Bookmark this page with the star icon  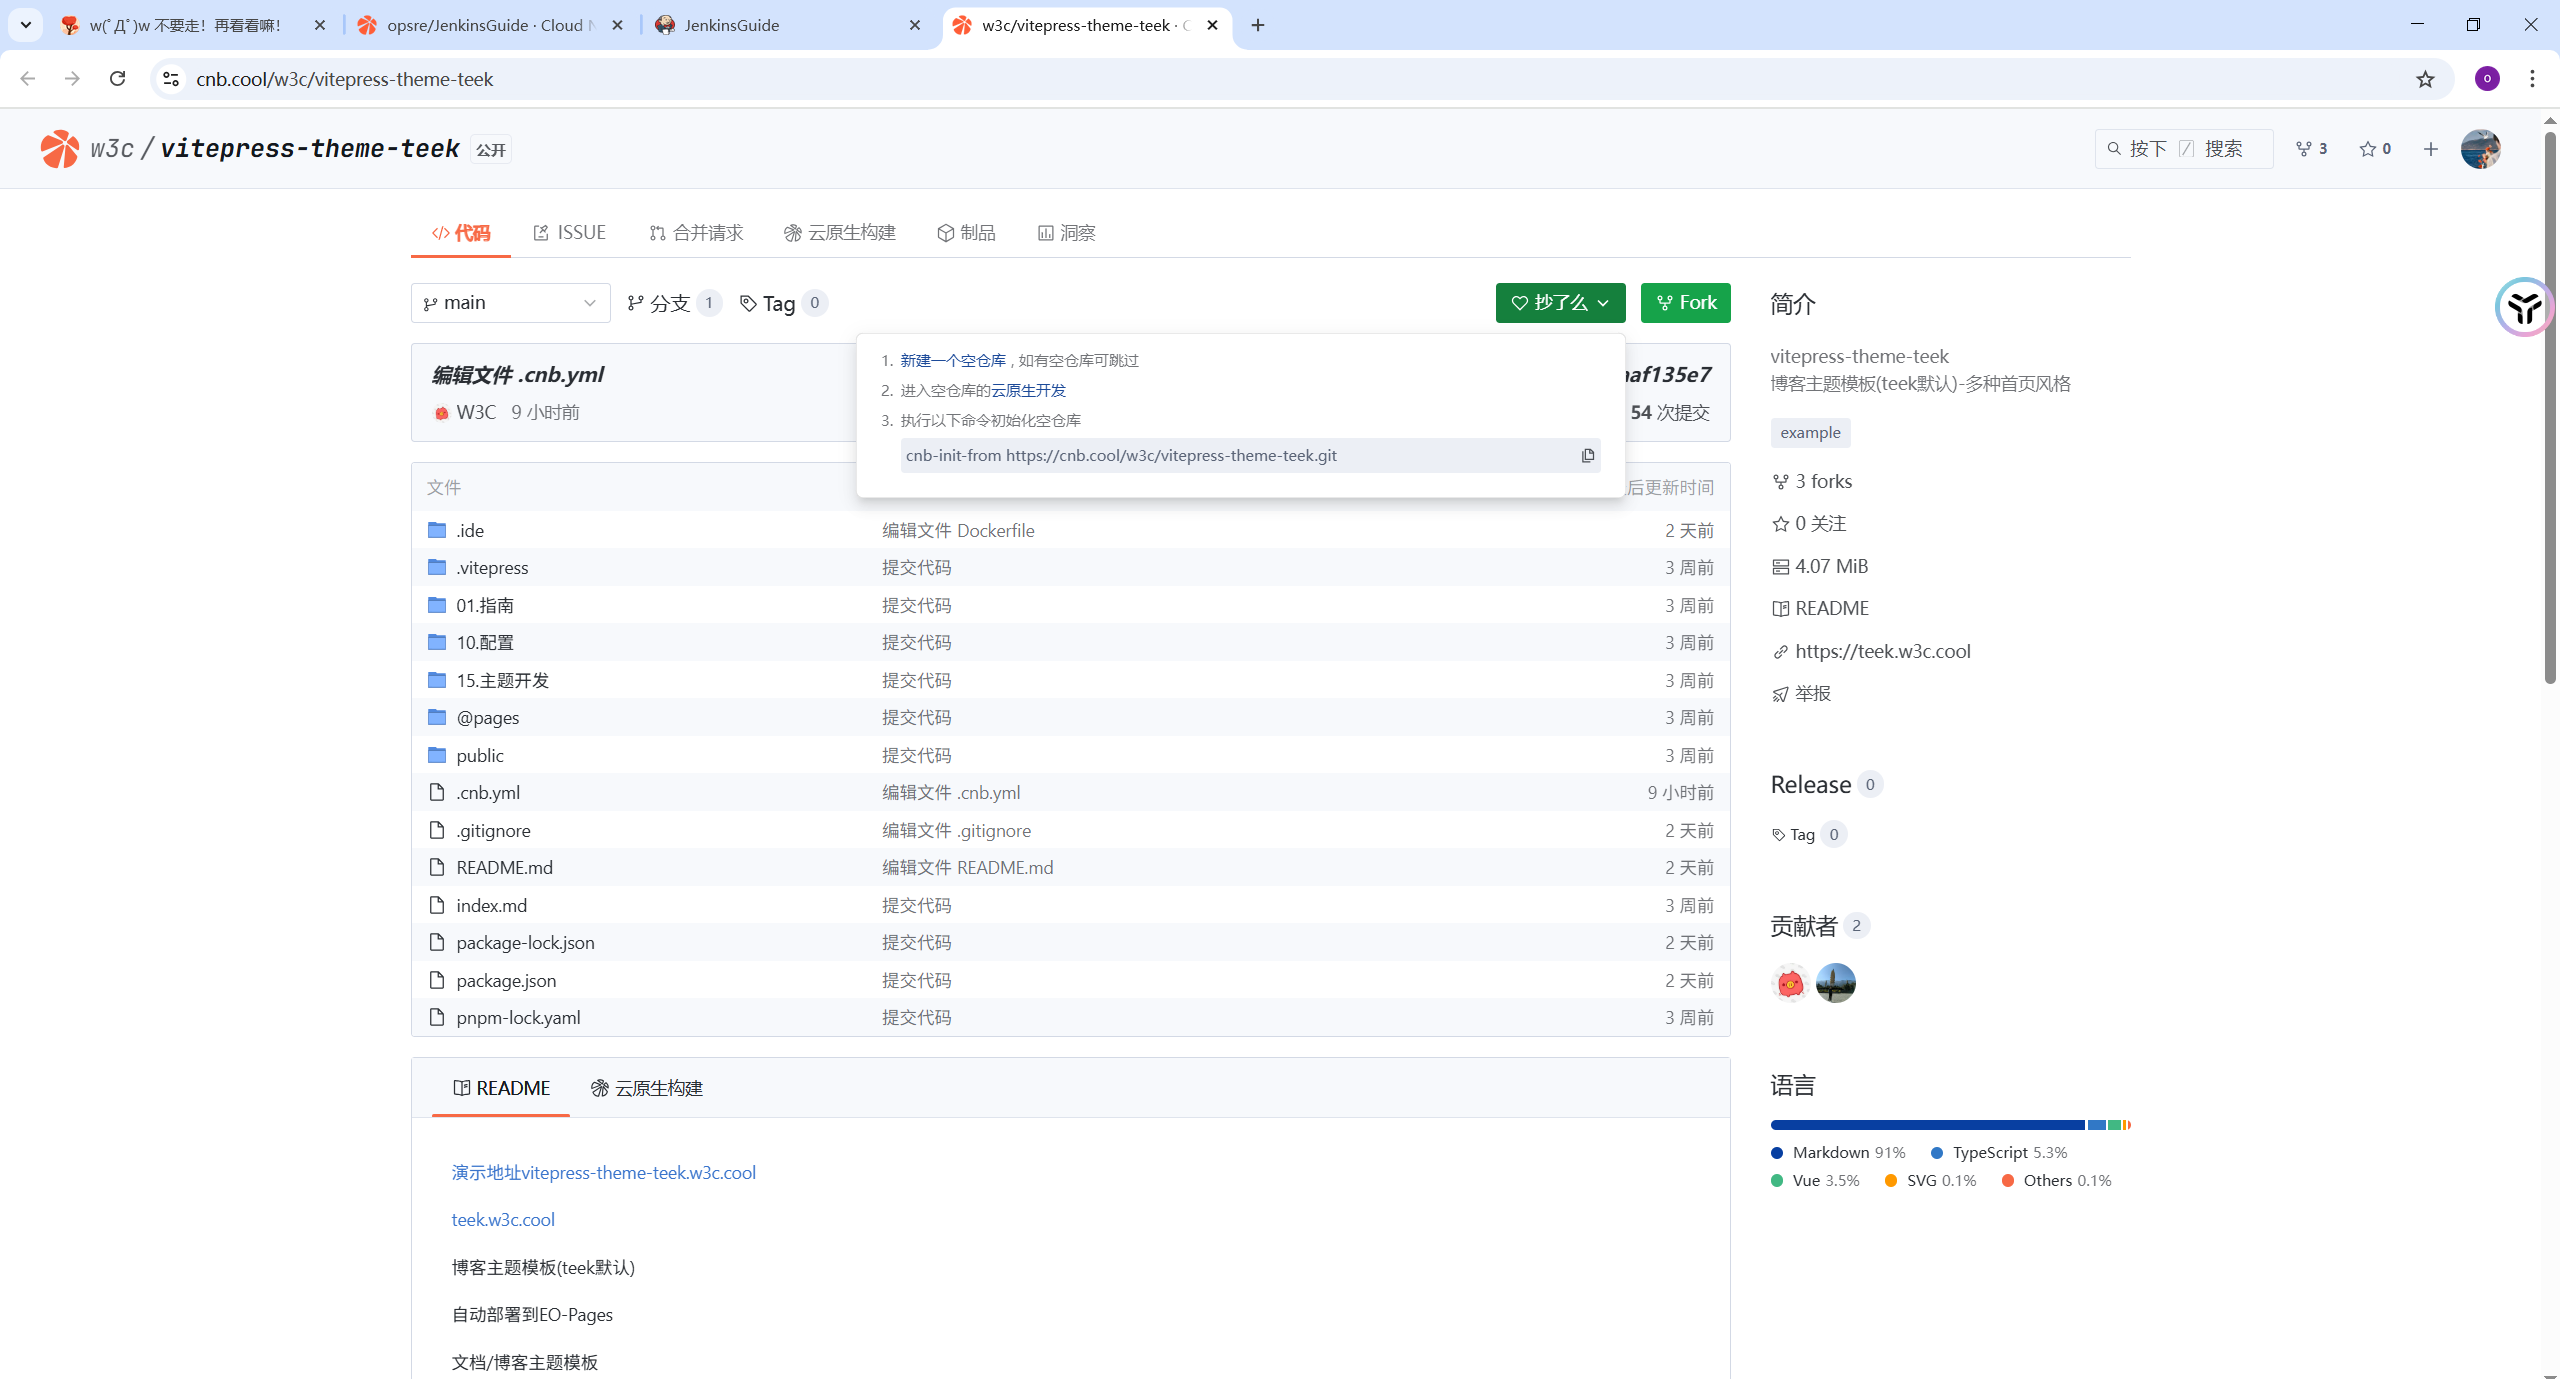click(2425, 79)
